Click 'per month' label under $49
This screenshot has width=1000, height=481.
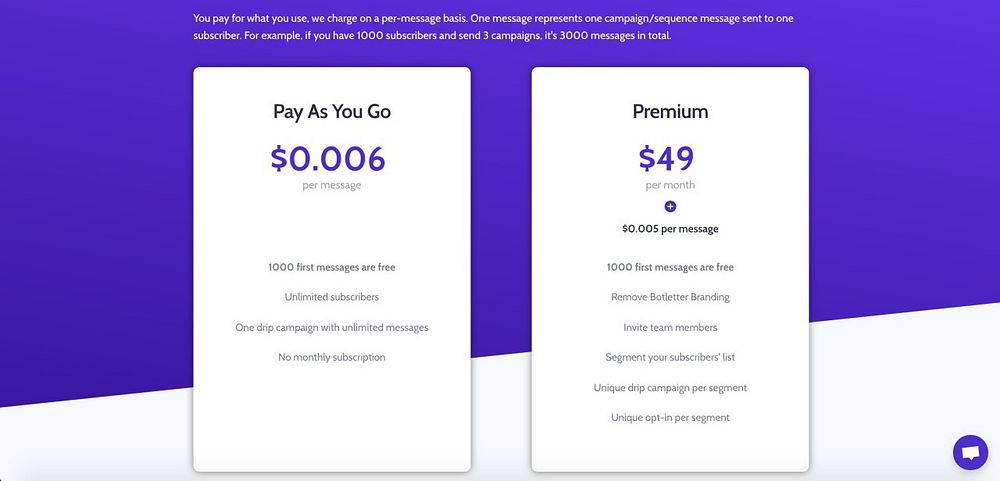pyautogui.click(x=670, y=186)
